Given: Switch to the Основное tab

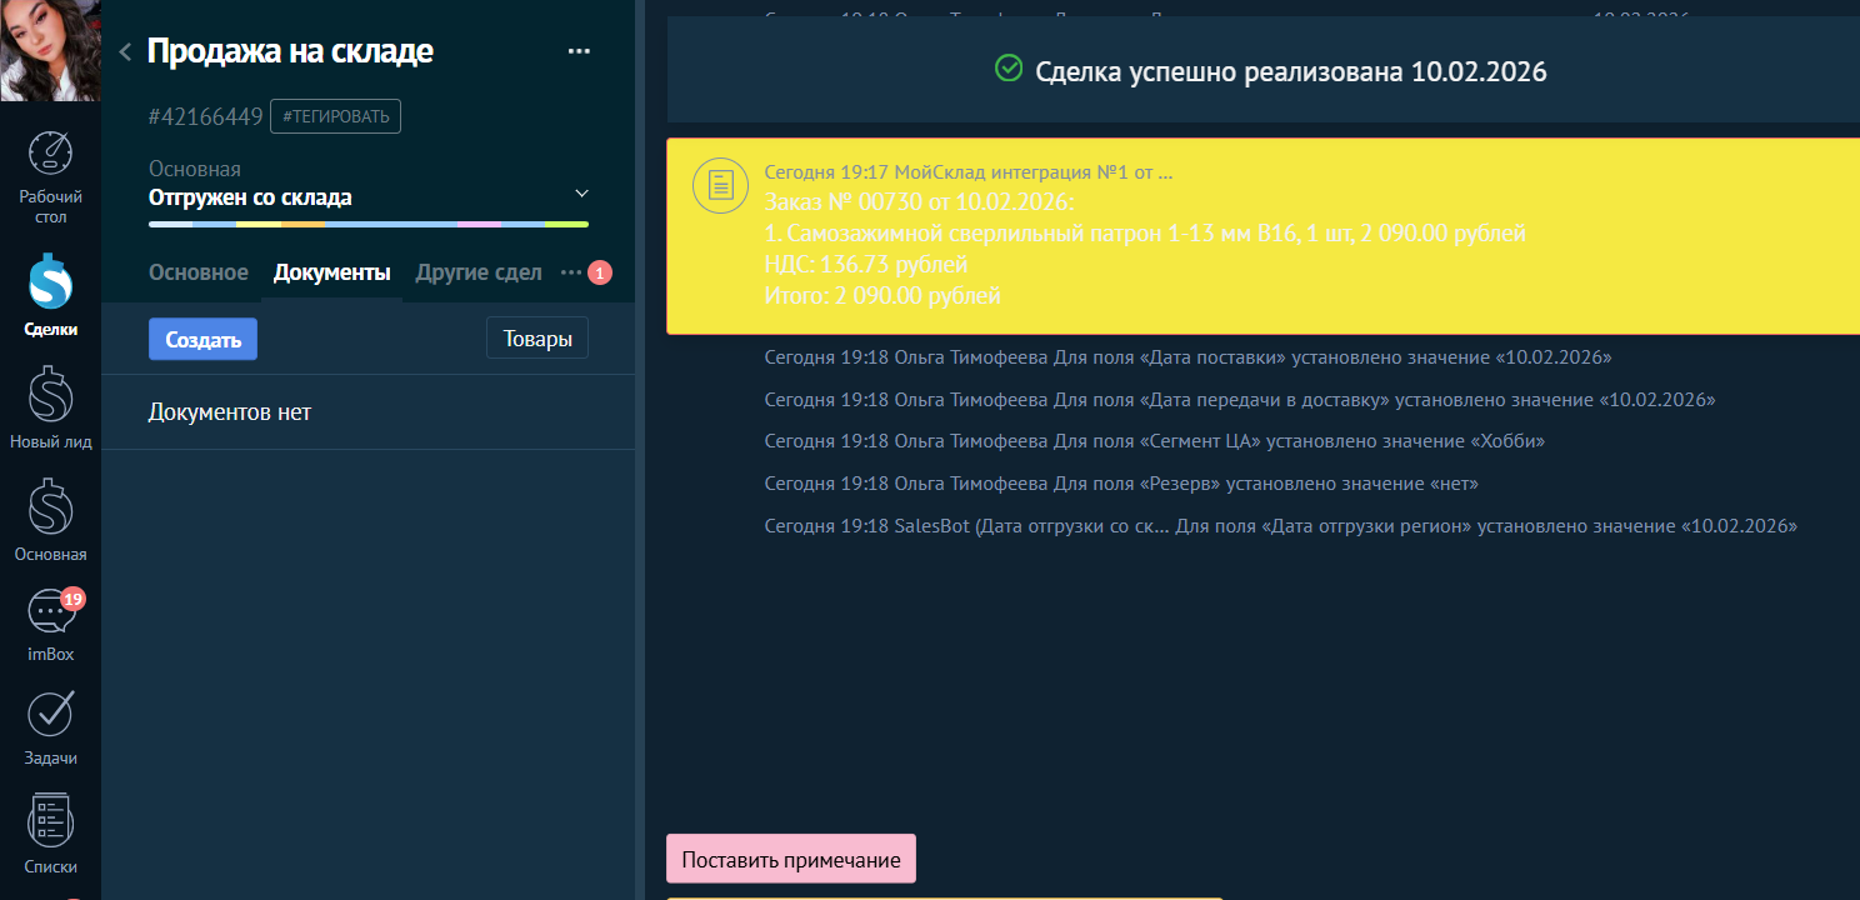Looking at the screenshot, I should [198, 272].
